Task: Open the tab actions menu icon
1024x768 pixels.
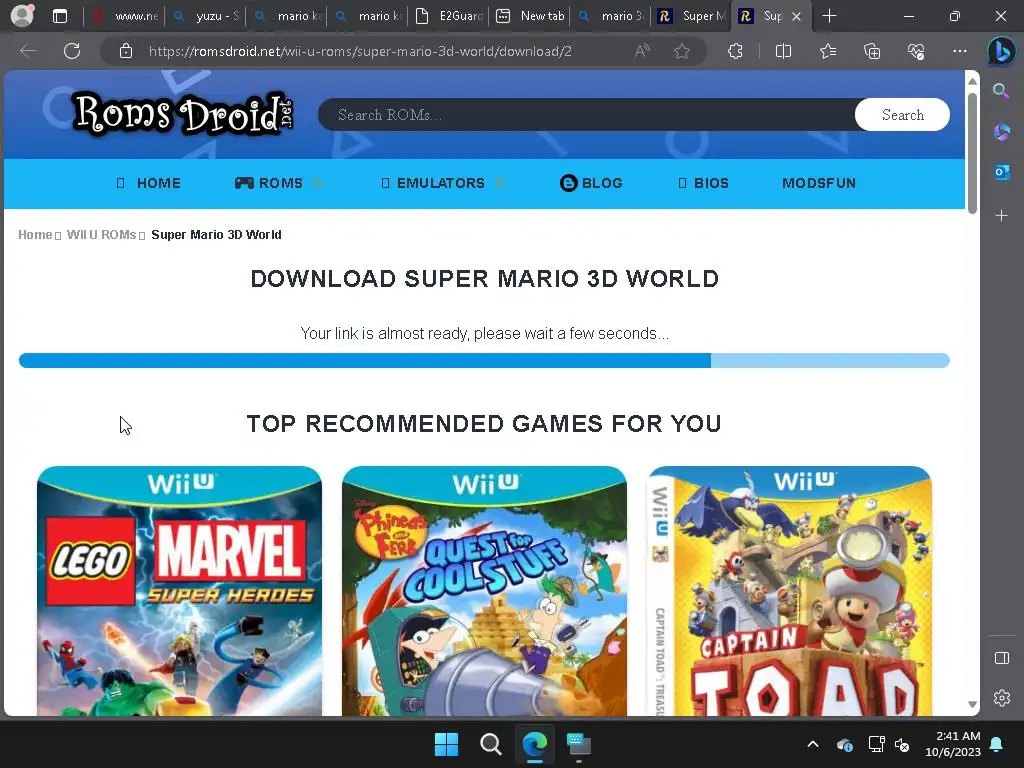Action: pyautogui.click(x=59, y=16)
